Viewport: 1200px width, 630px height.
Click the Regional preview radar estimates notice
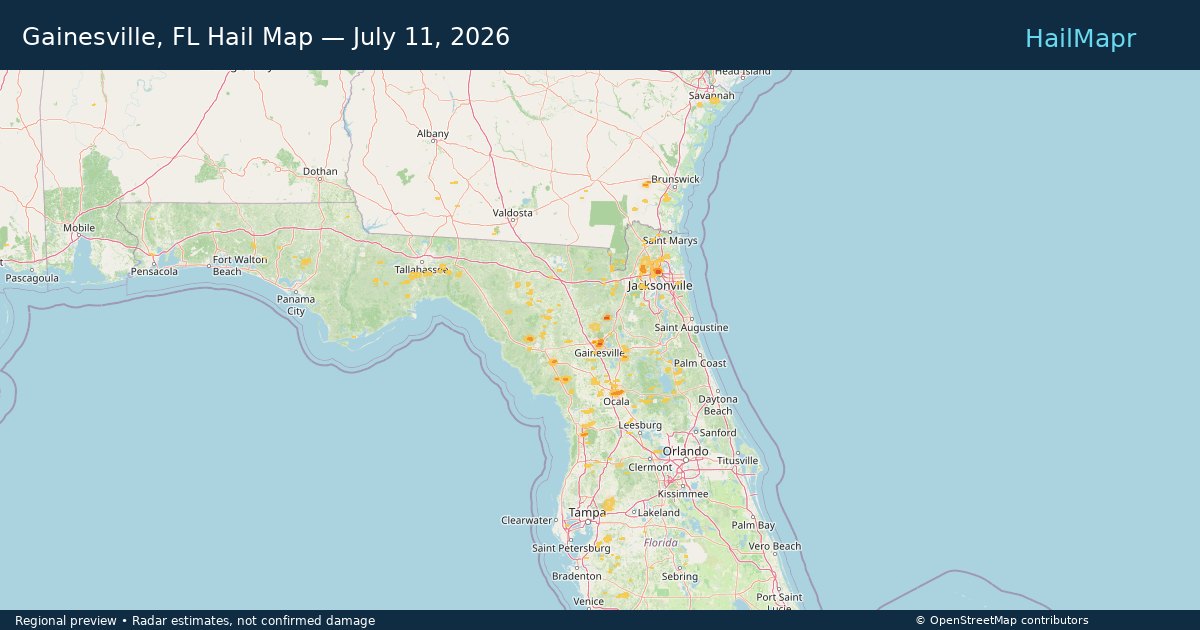195,621
